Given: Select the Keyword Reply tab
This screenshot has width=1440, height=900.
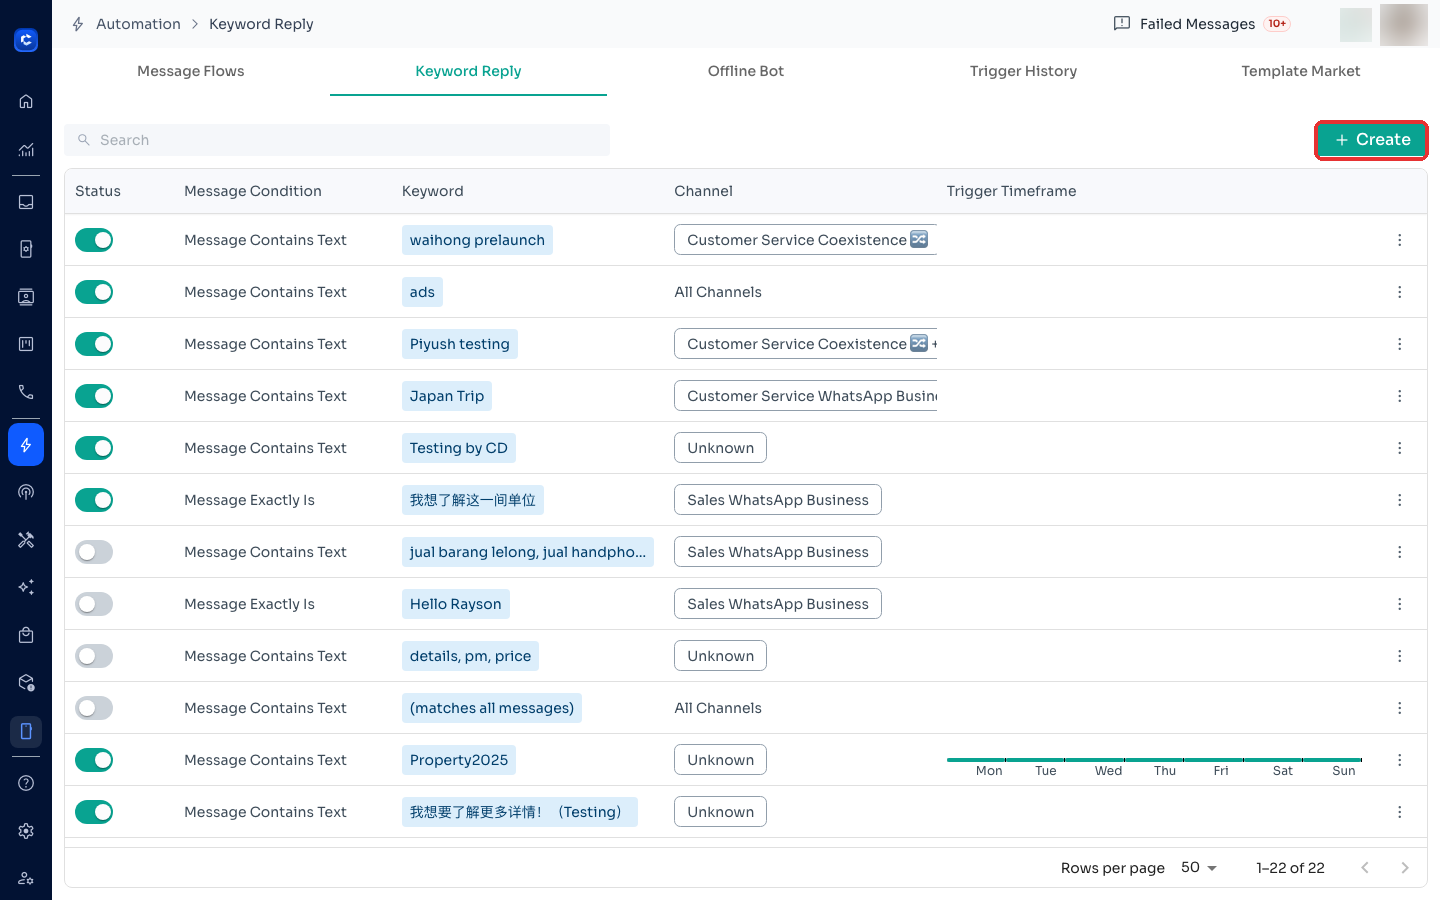Looking at the screenshot, I should point(468,71).
